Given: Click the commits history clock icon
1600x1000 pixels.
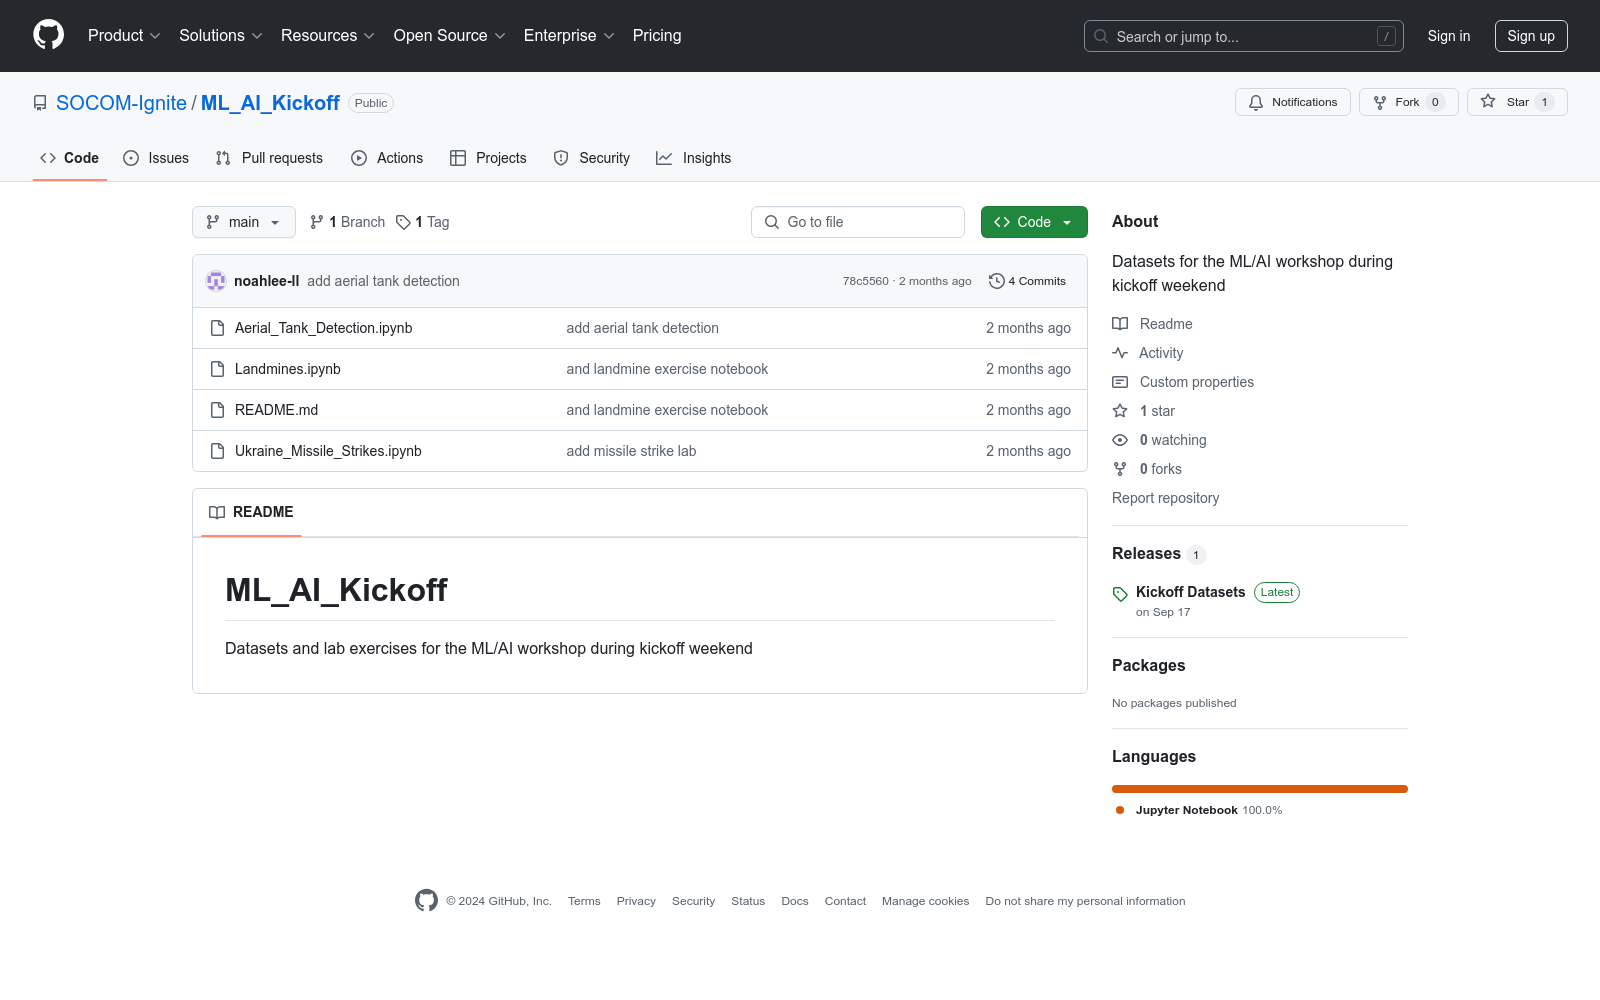Looking at the screenshot, I should click(x=996, y=281).
